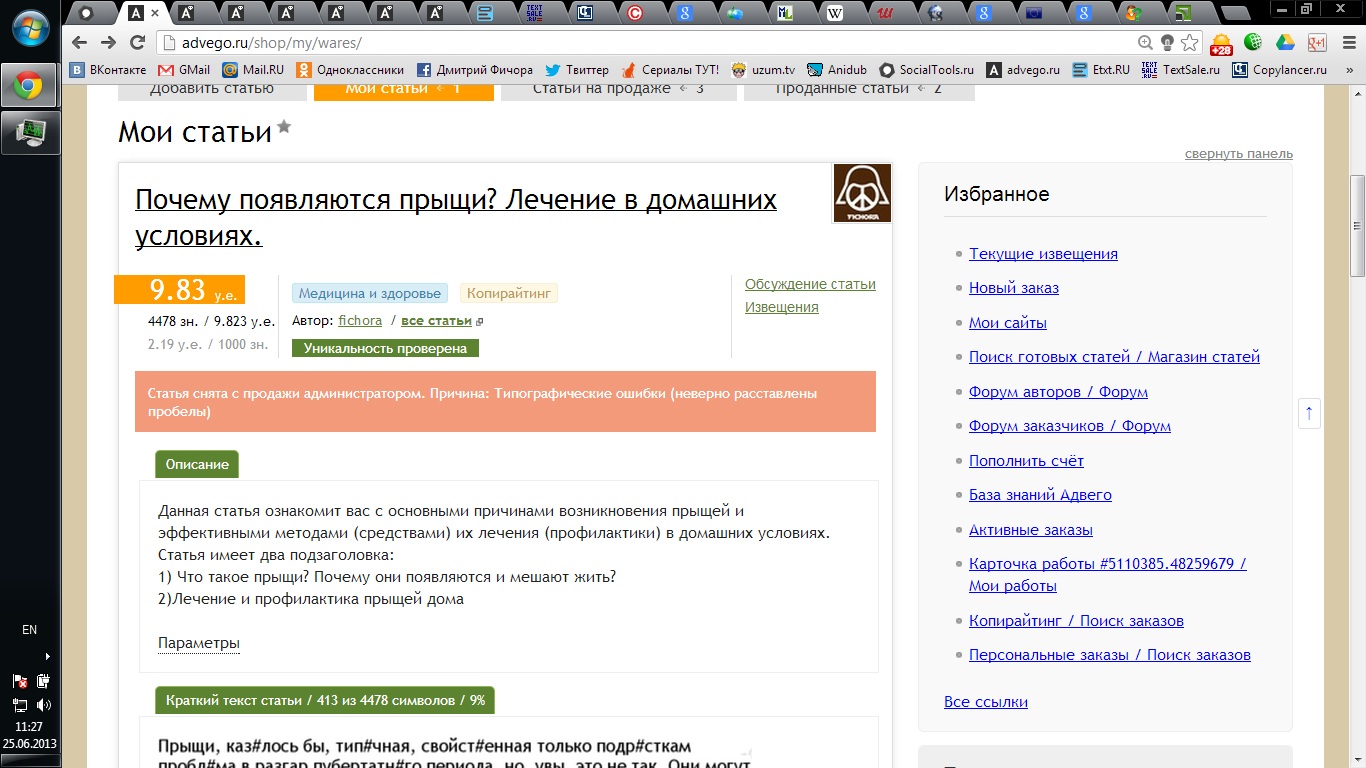Open the Твиттер bookmark
1366x768 pixels.
point(577,70)
